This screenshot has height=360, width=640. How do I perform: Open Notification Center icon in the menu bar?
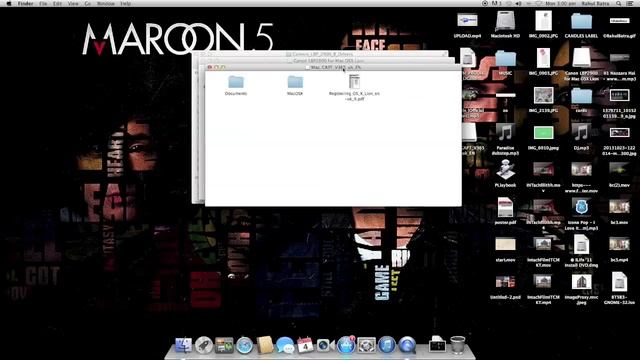[x=630, y=4]
